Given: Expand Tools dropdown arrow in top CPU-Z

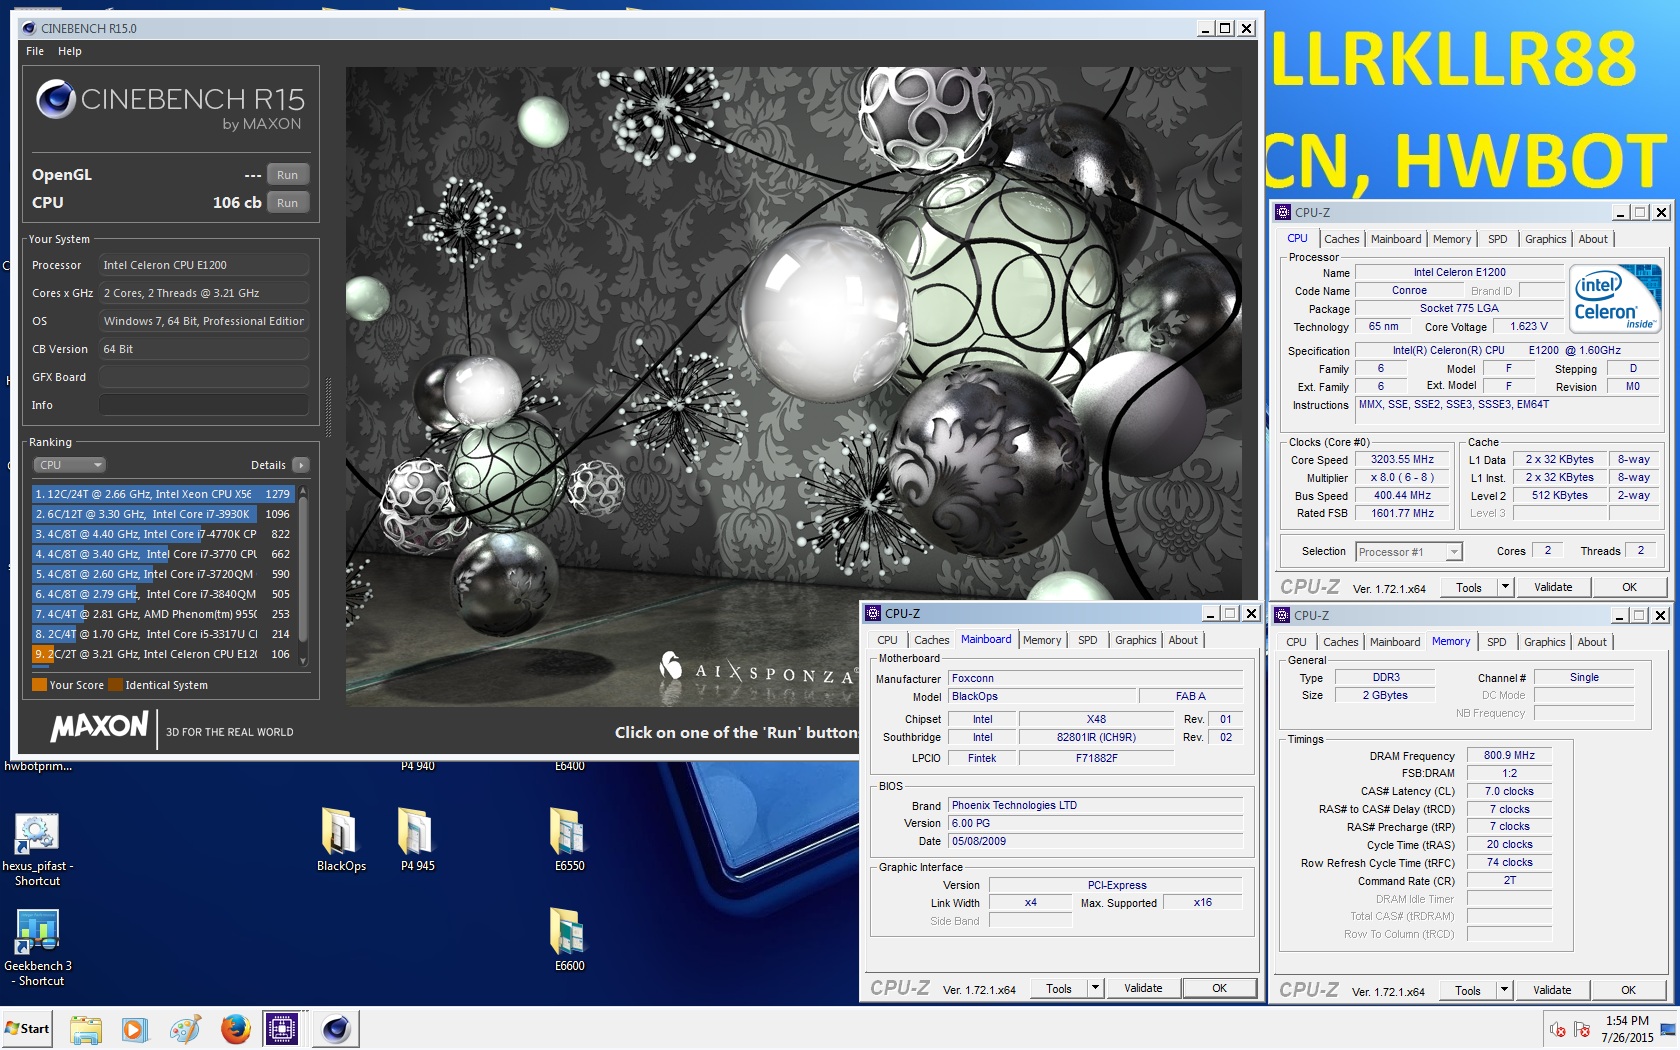Looking at the screenshot, I should (x=1505, y=587).
